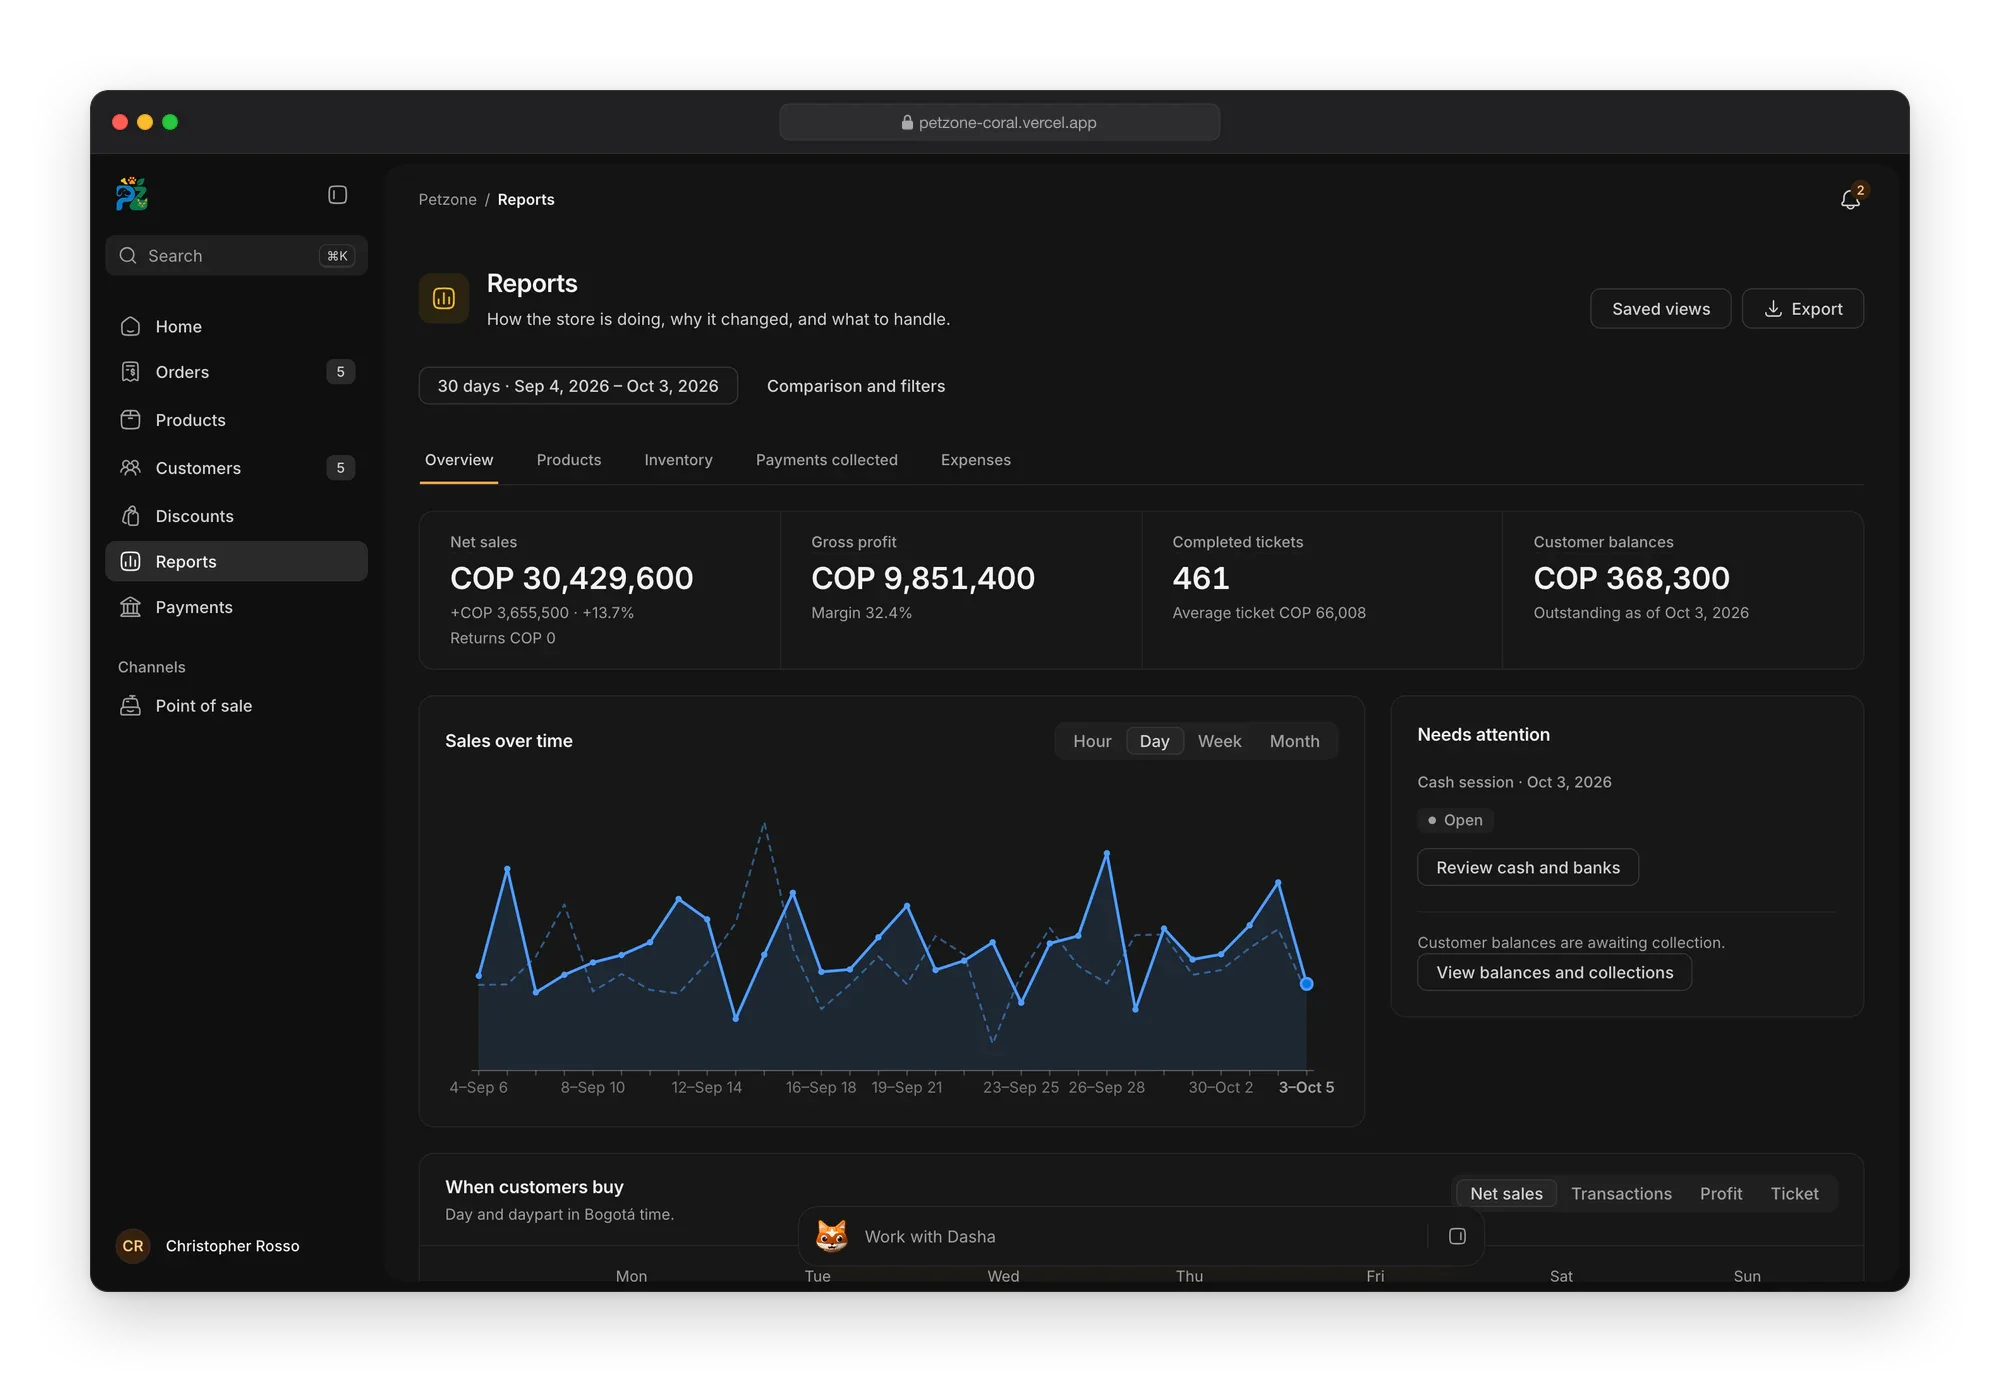Screen dimensions: 2000x1382
Task: Click View balances and collections
Action: (x=1554, y=973)
